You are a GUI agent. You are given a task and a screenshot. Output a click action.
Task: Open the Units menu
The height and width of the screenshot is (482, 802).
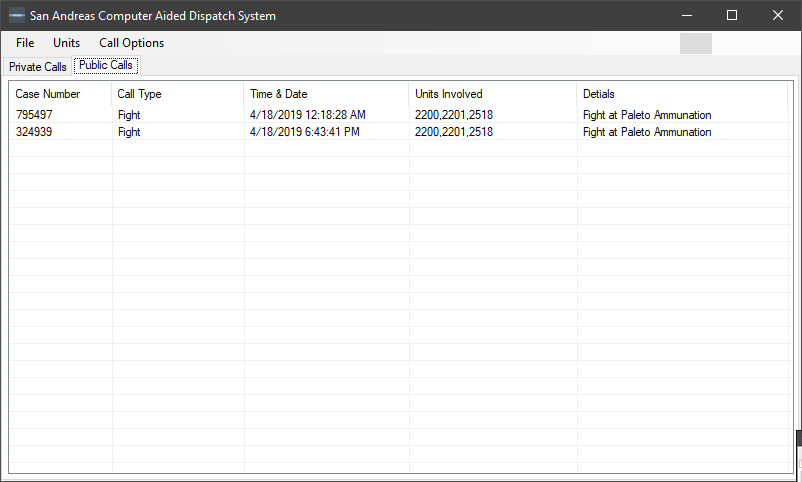pyautogui.click(x=67, y=43)
